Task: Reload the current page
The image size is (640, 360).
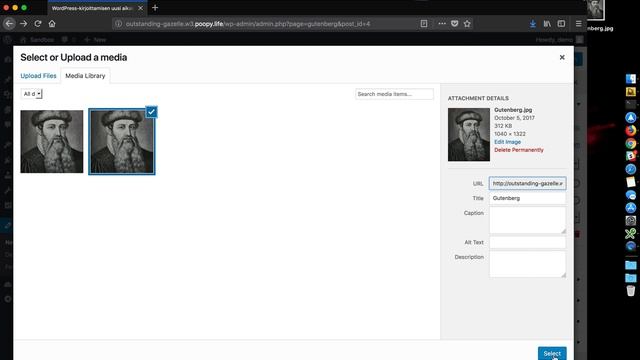Action: (38, 24)
